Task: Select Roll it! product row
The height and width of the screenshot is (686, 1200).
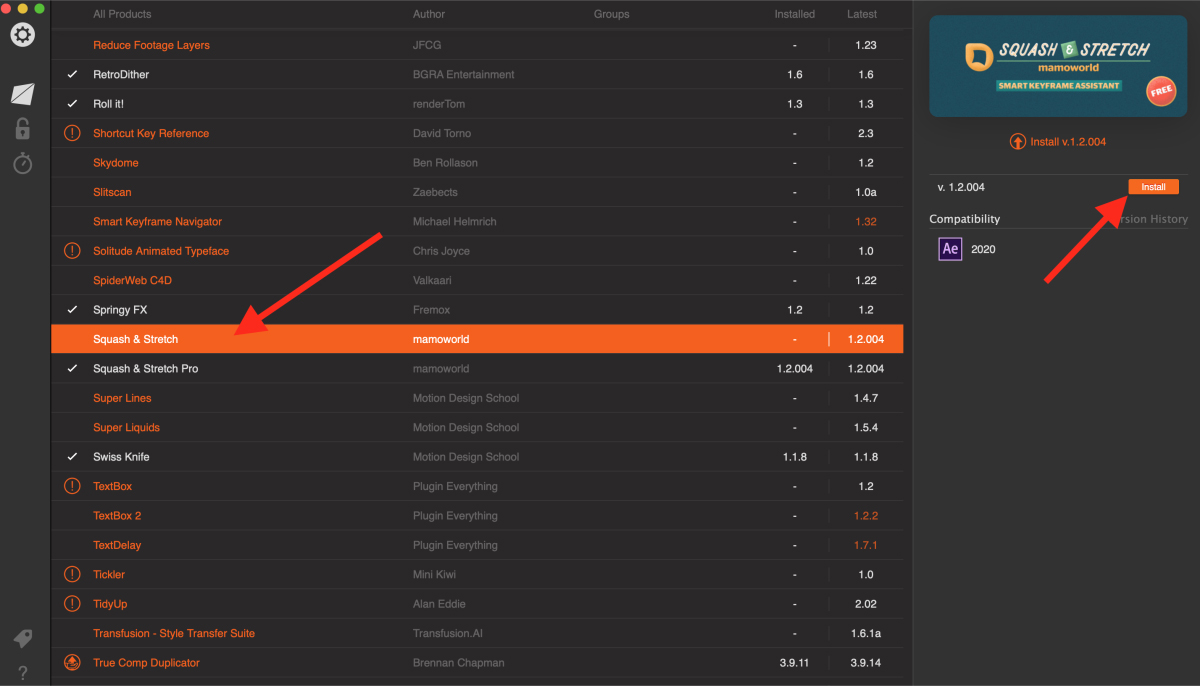Action: (x=477, y=104)
